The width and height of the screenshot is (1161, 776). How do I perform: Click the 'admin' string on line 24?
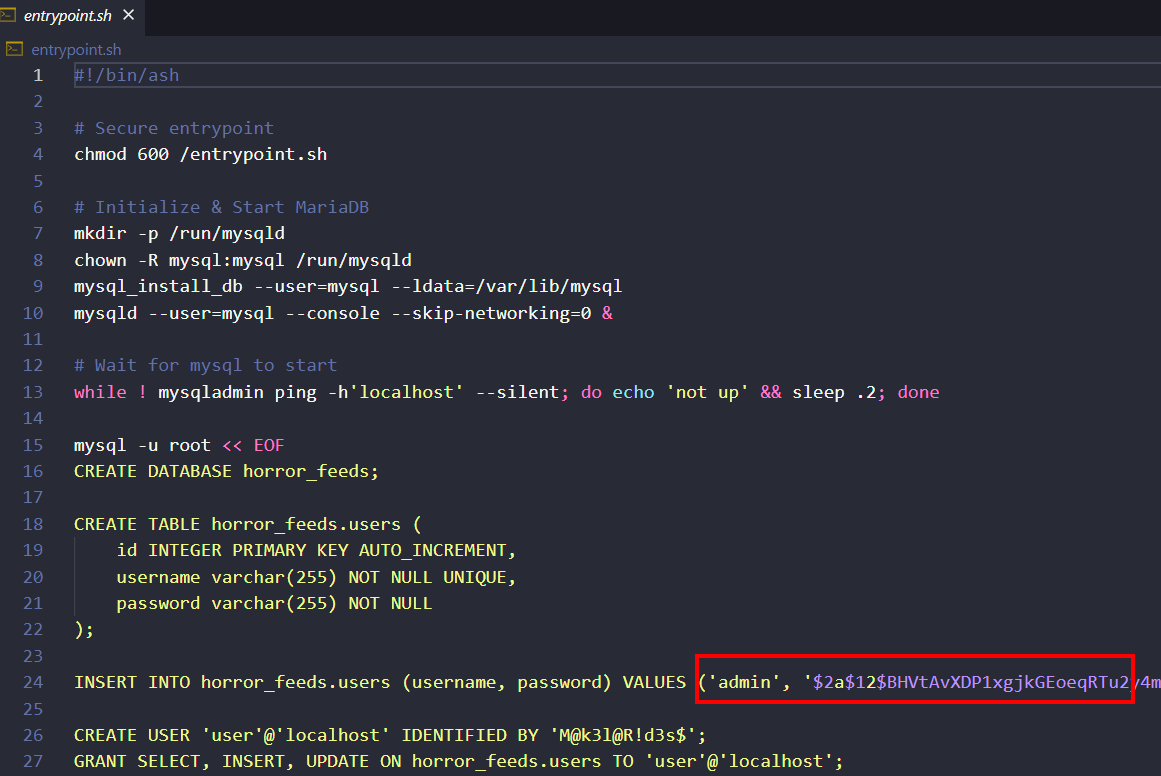point(745,682)
